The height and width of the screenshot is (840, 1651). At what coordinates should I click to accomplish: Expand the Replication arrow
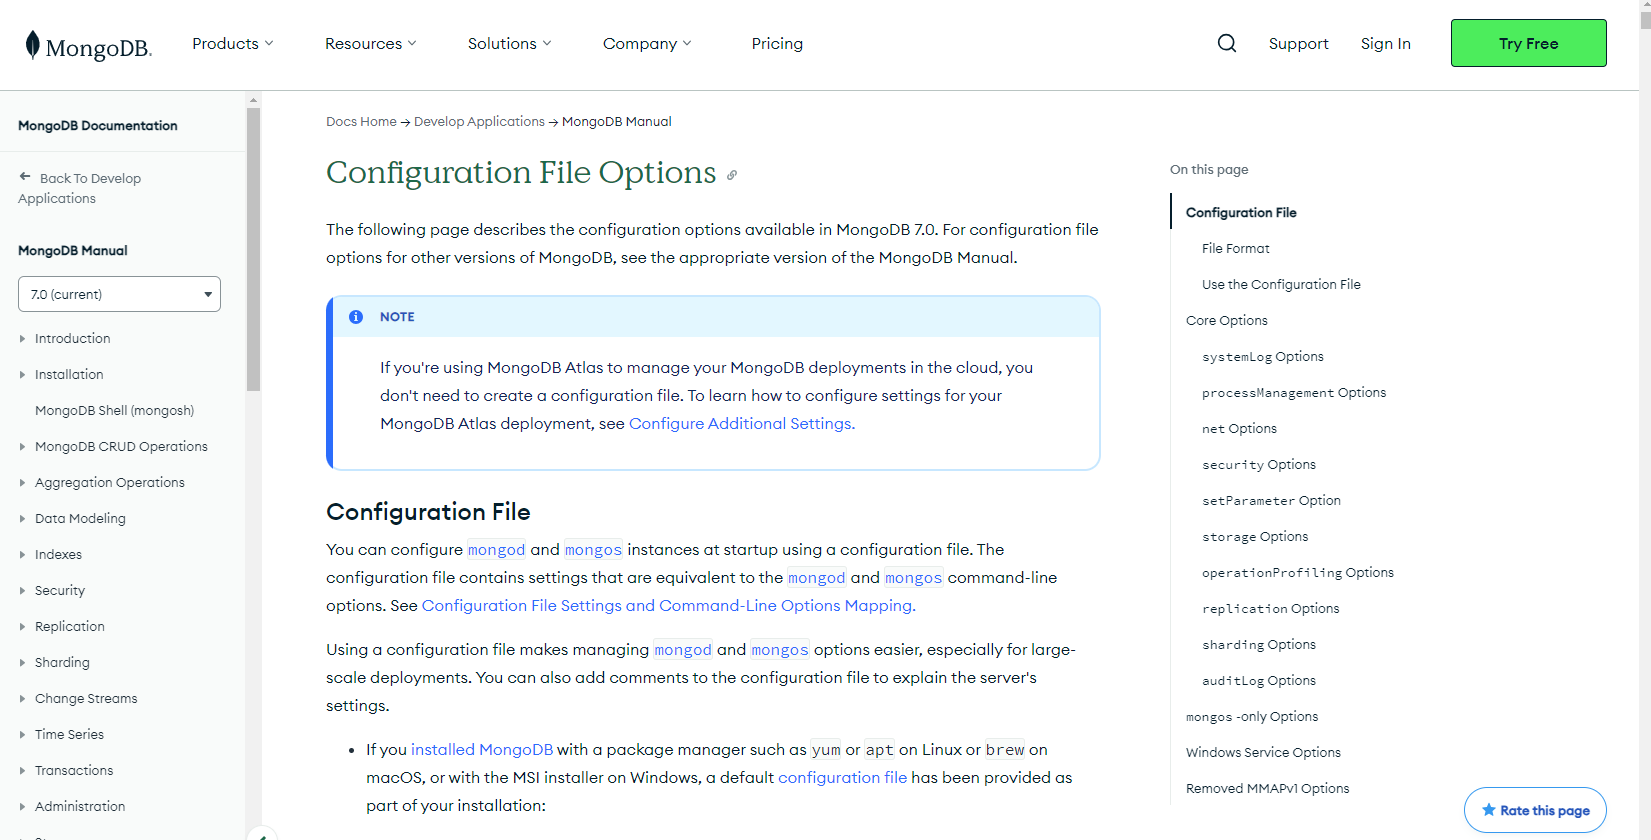pyautogui.click(x=22, y=627)
